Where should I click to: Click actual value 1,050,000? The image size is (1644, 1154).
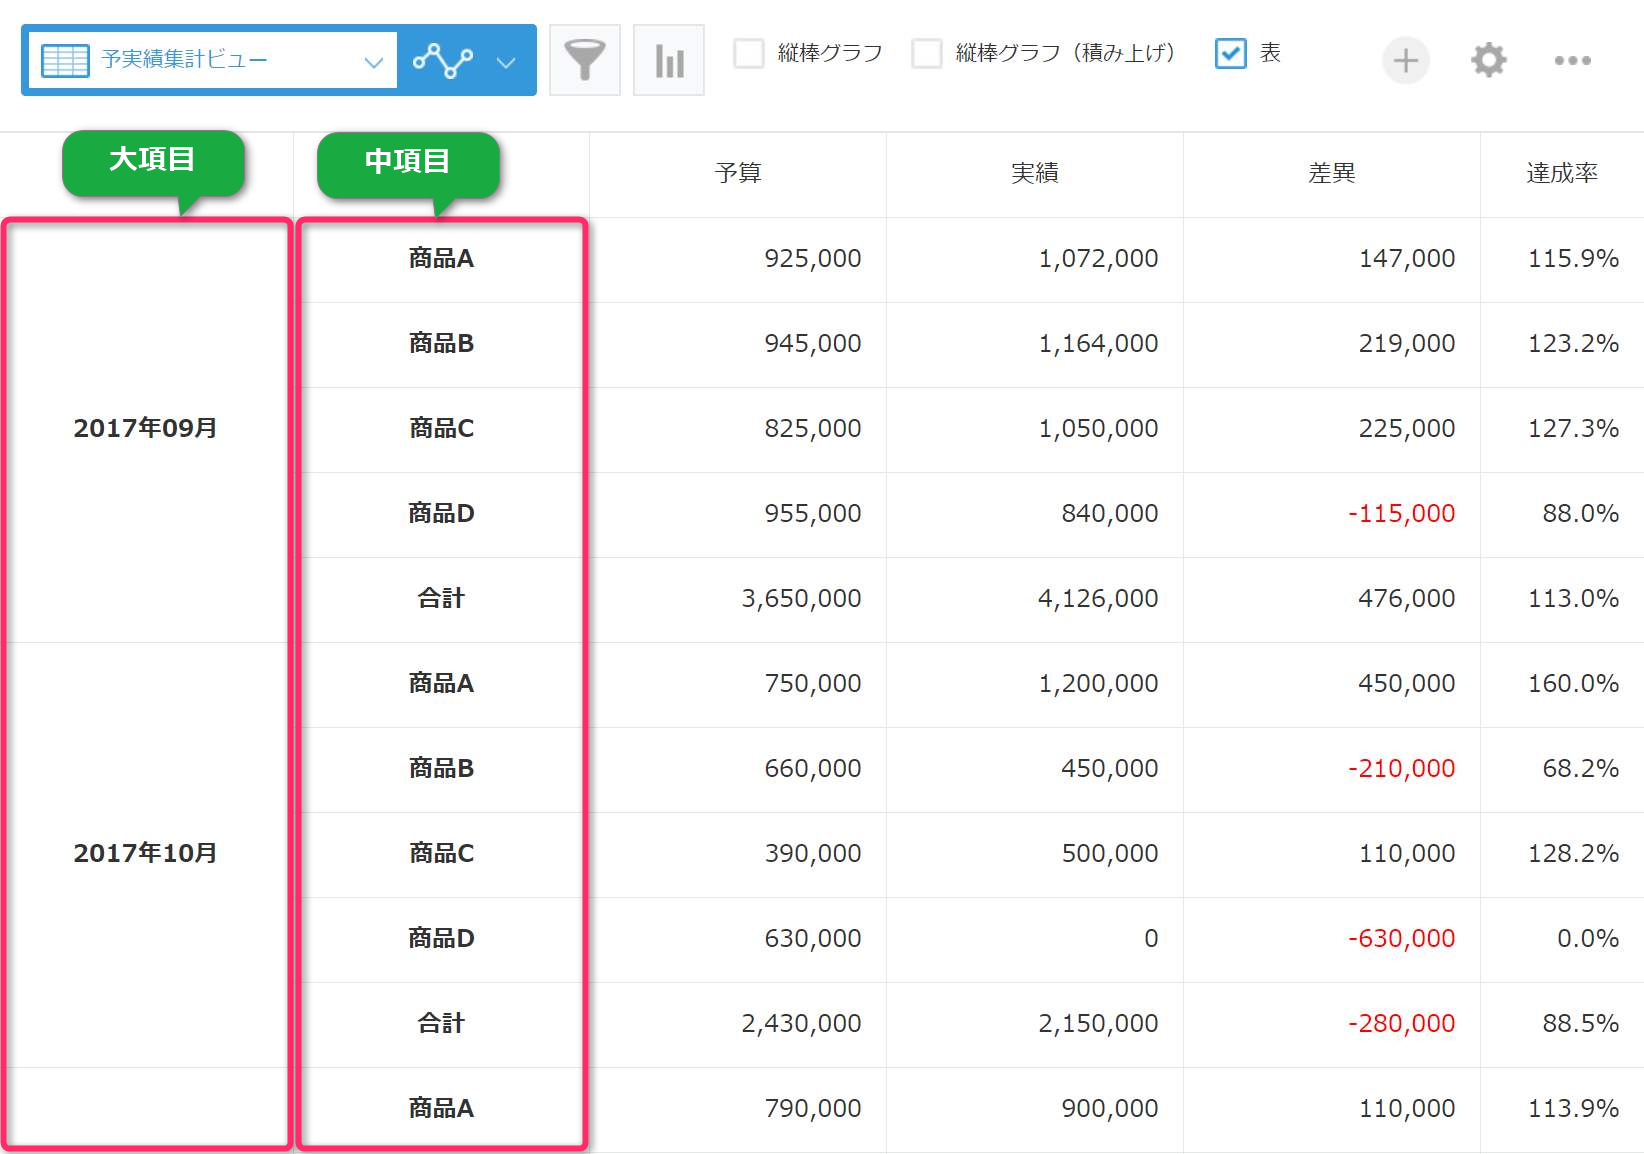[1098, 429]
